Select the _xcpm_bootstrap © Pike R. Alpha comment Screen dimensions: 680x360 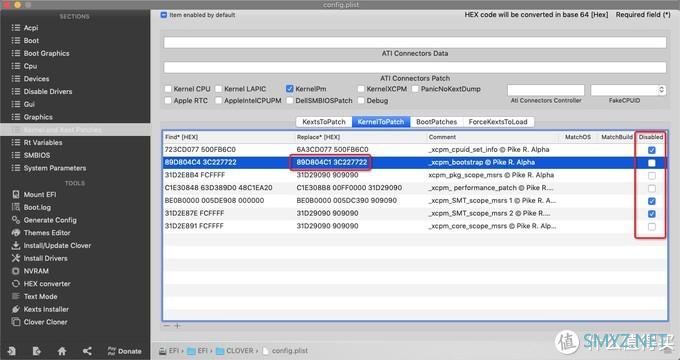pyautogui.click(x=481, y=162)
